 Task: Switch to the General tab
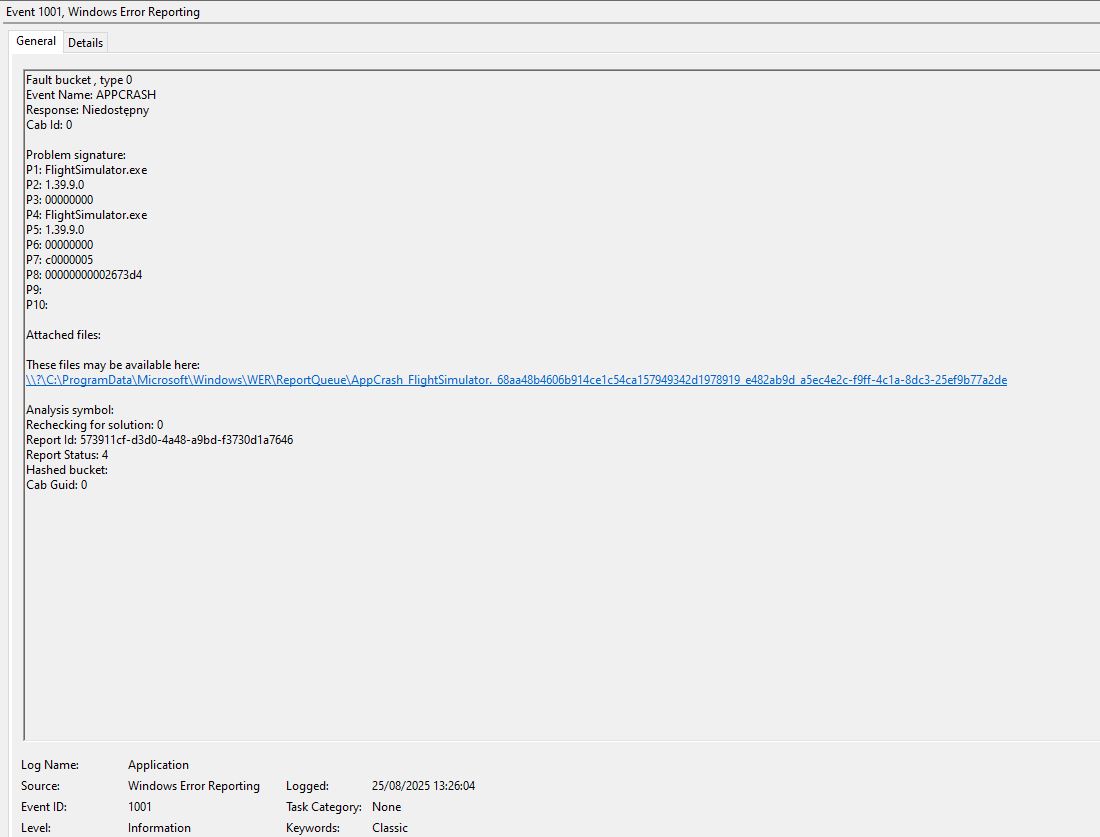pyautogui.click(x=36, y=41)
